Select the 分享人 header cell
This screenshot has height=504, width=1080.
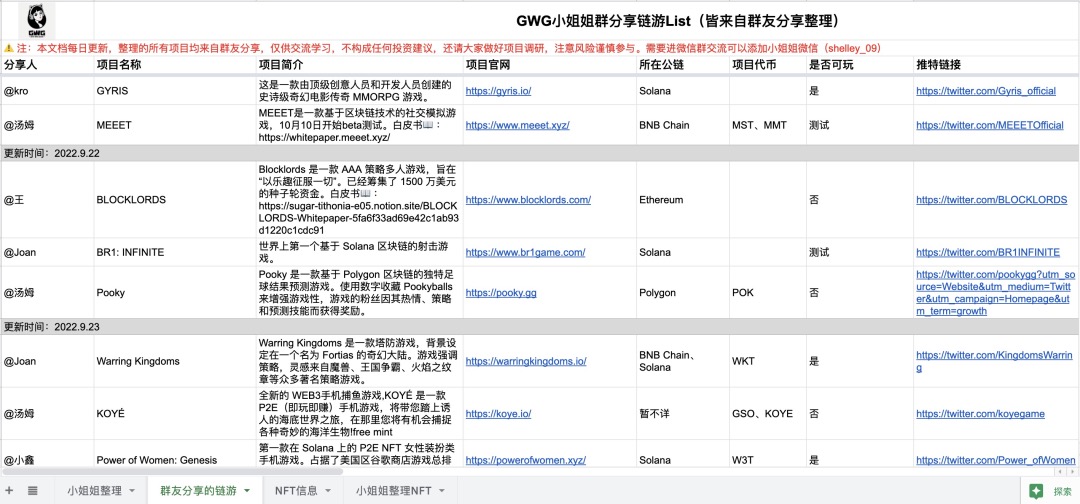pyautogui.click(x=48, y=64)
